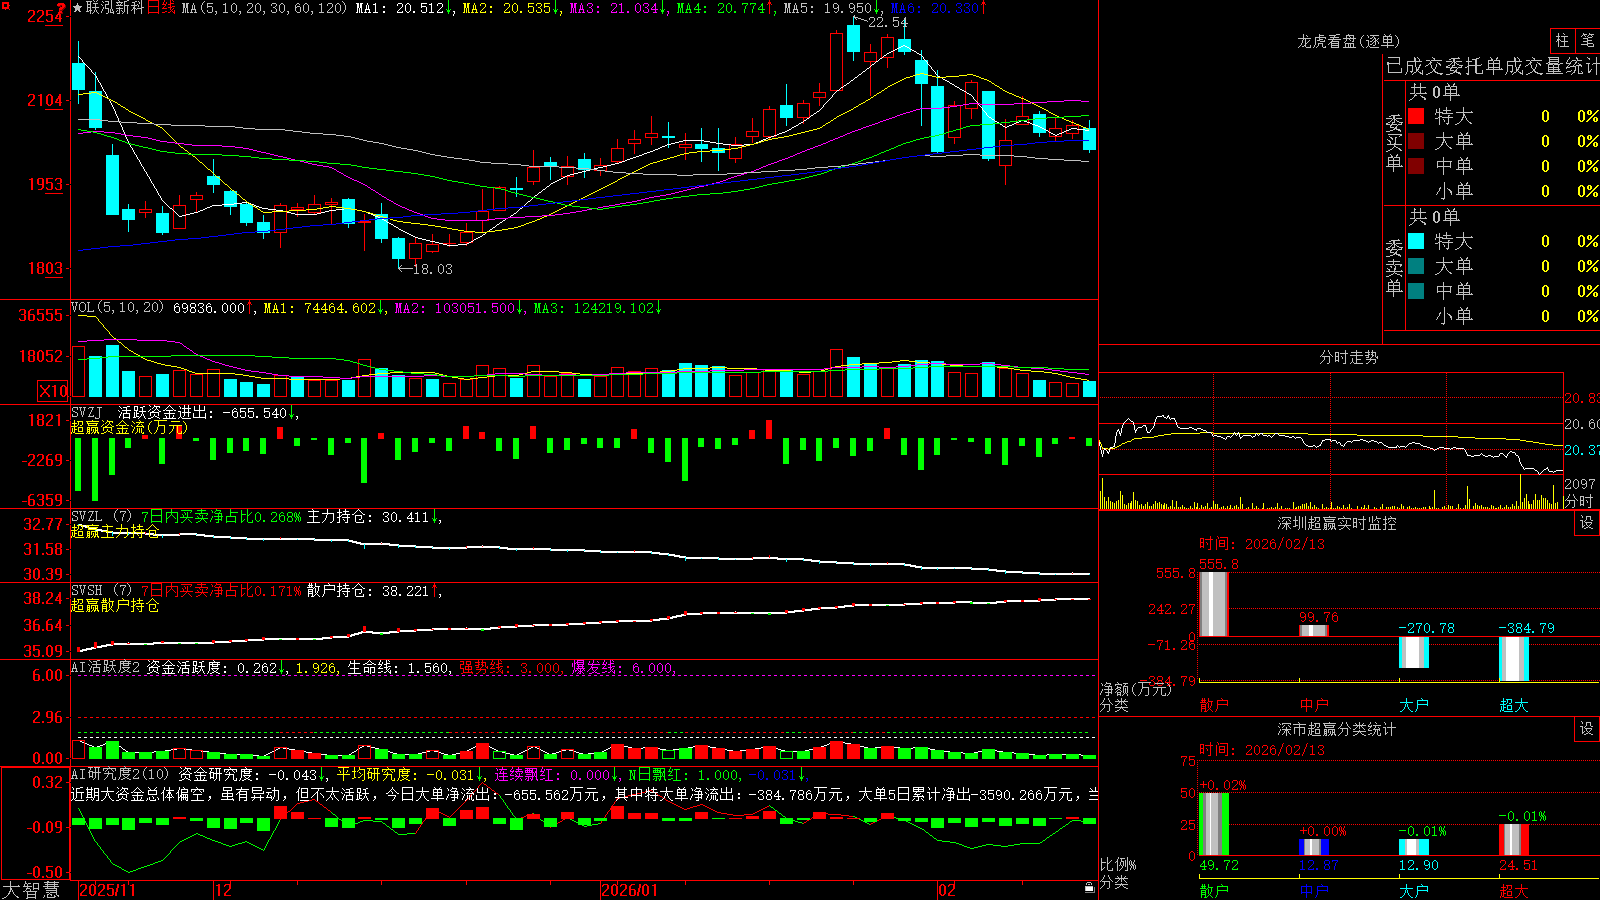The height and width of the screenshot is (900, 1600).
Task: Click the 中户 12.87 ratio bar
Action: coord(1313,848)
